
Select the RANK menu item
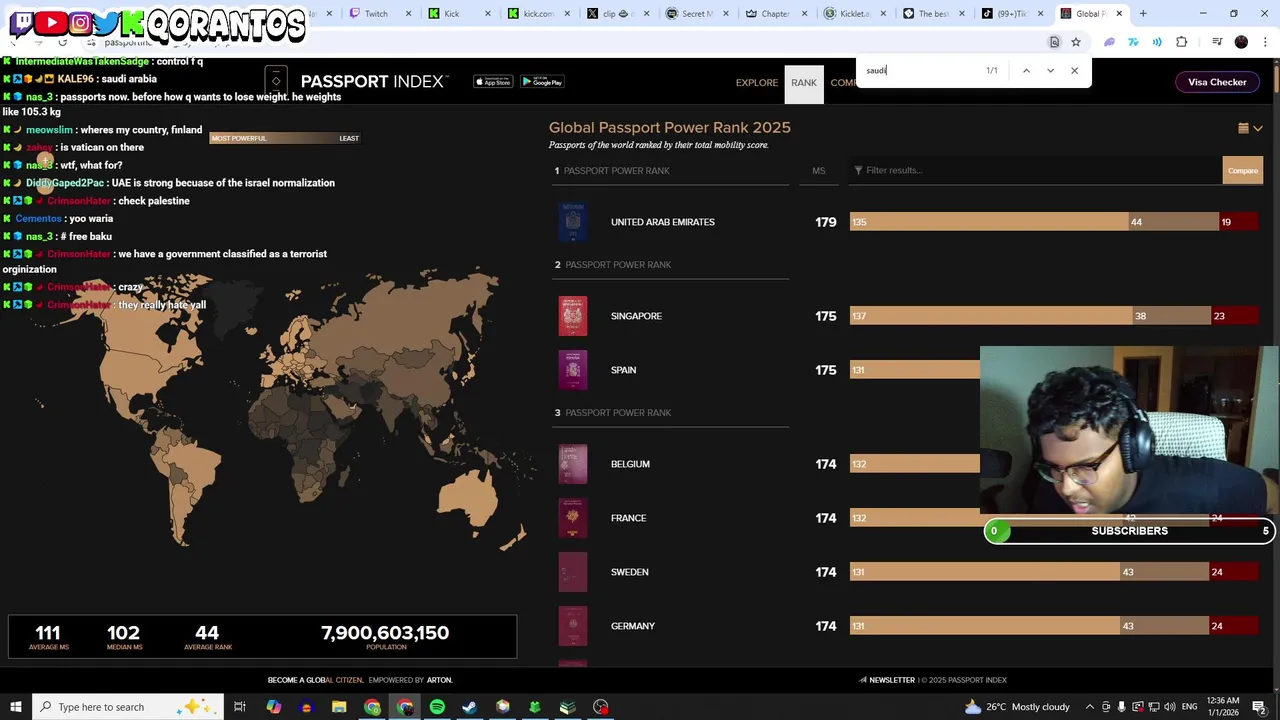(804, 82)
